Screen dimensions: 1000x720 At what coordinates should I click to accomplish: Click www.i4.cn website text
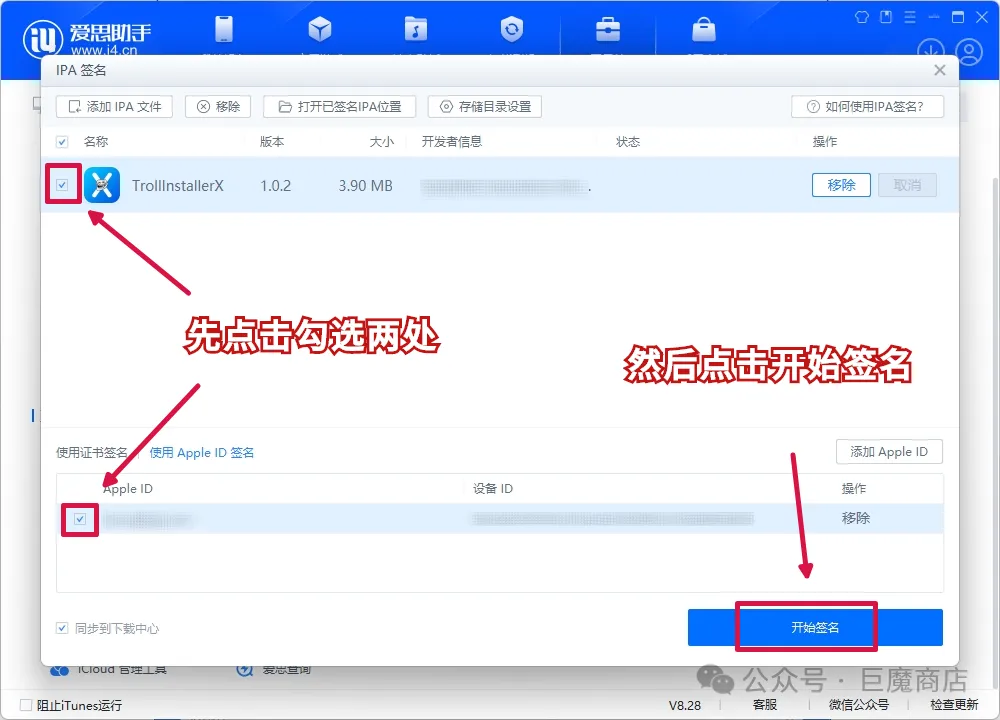point(104,50)
